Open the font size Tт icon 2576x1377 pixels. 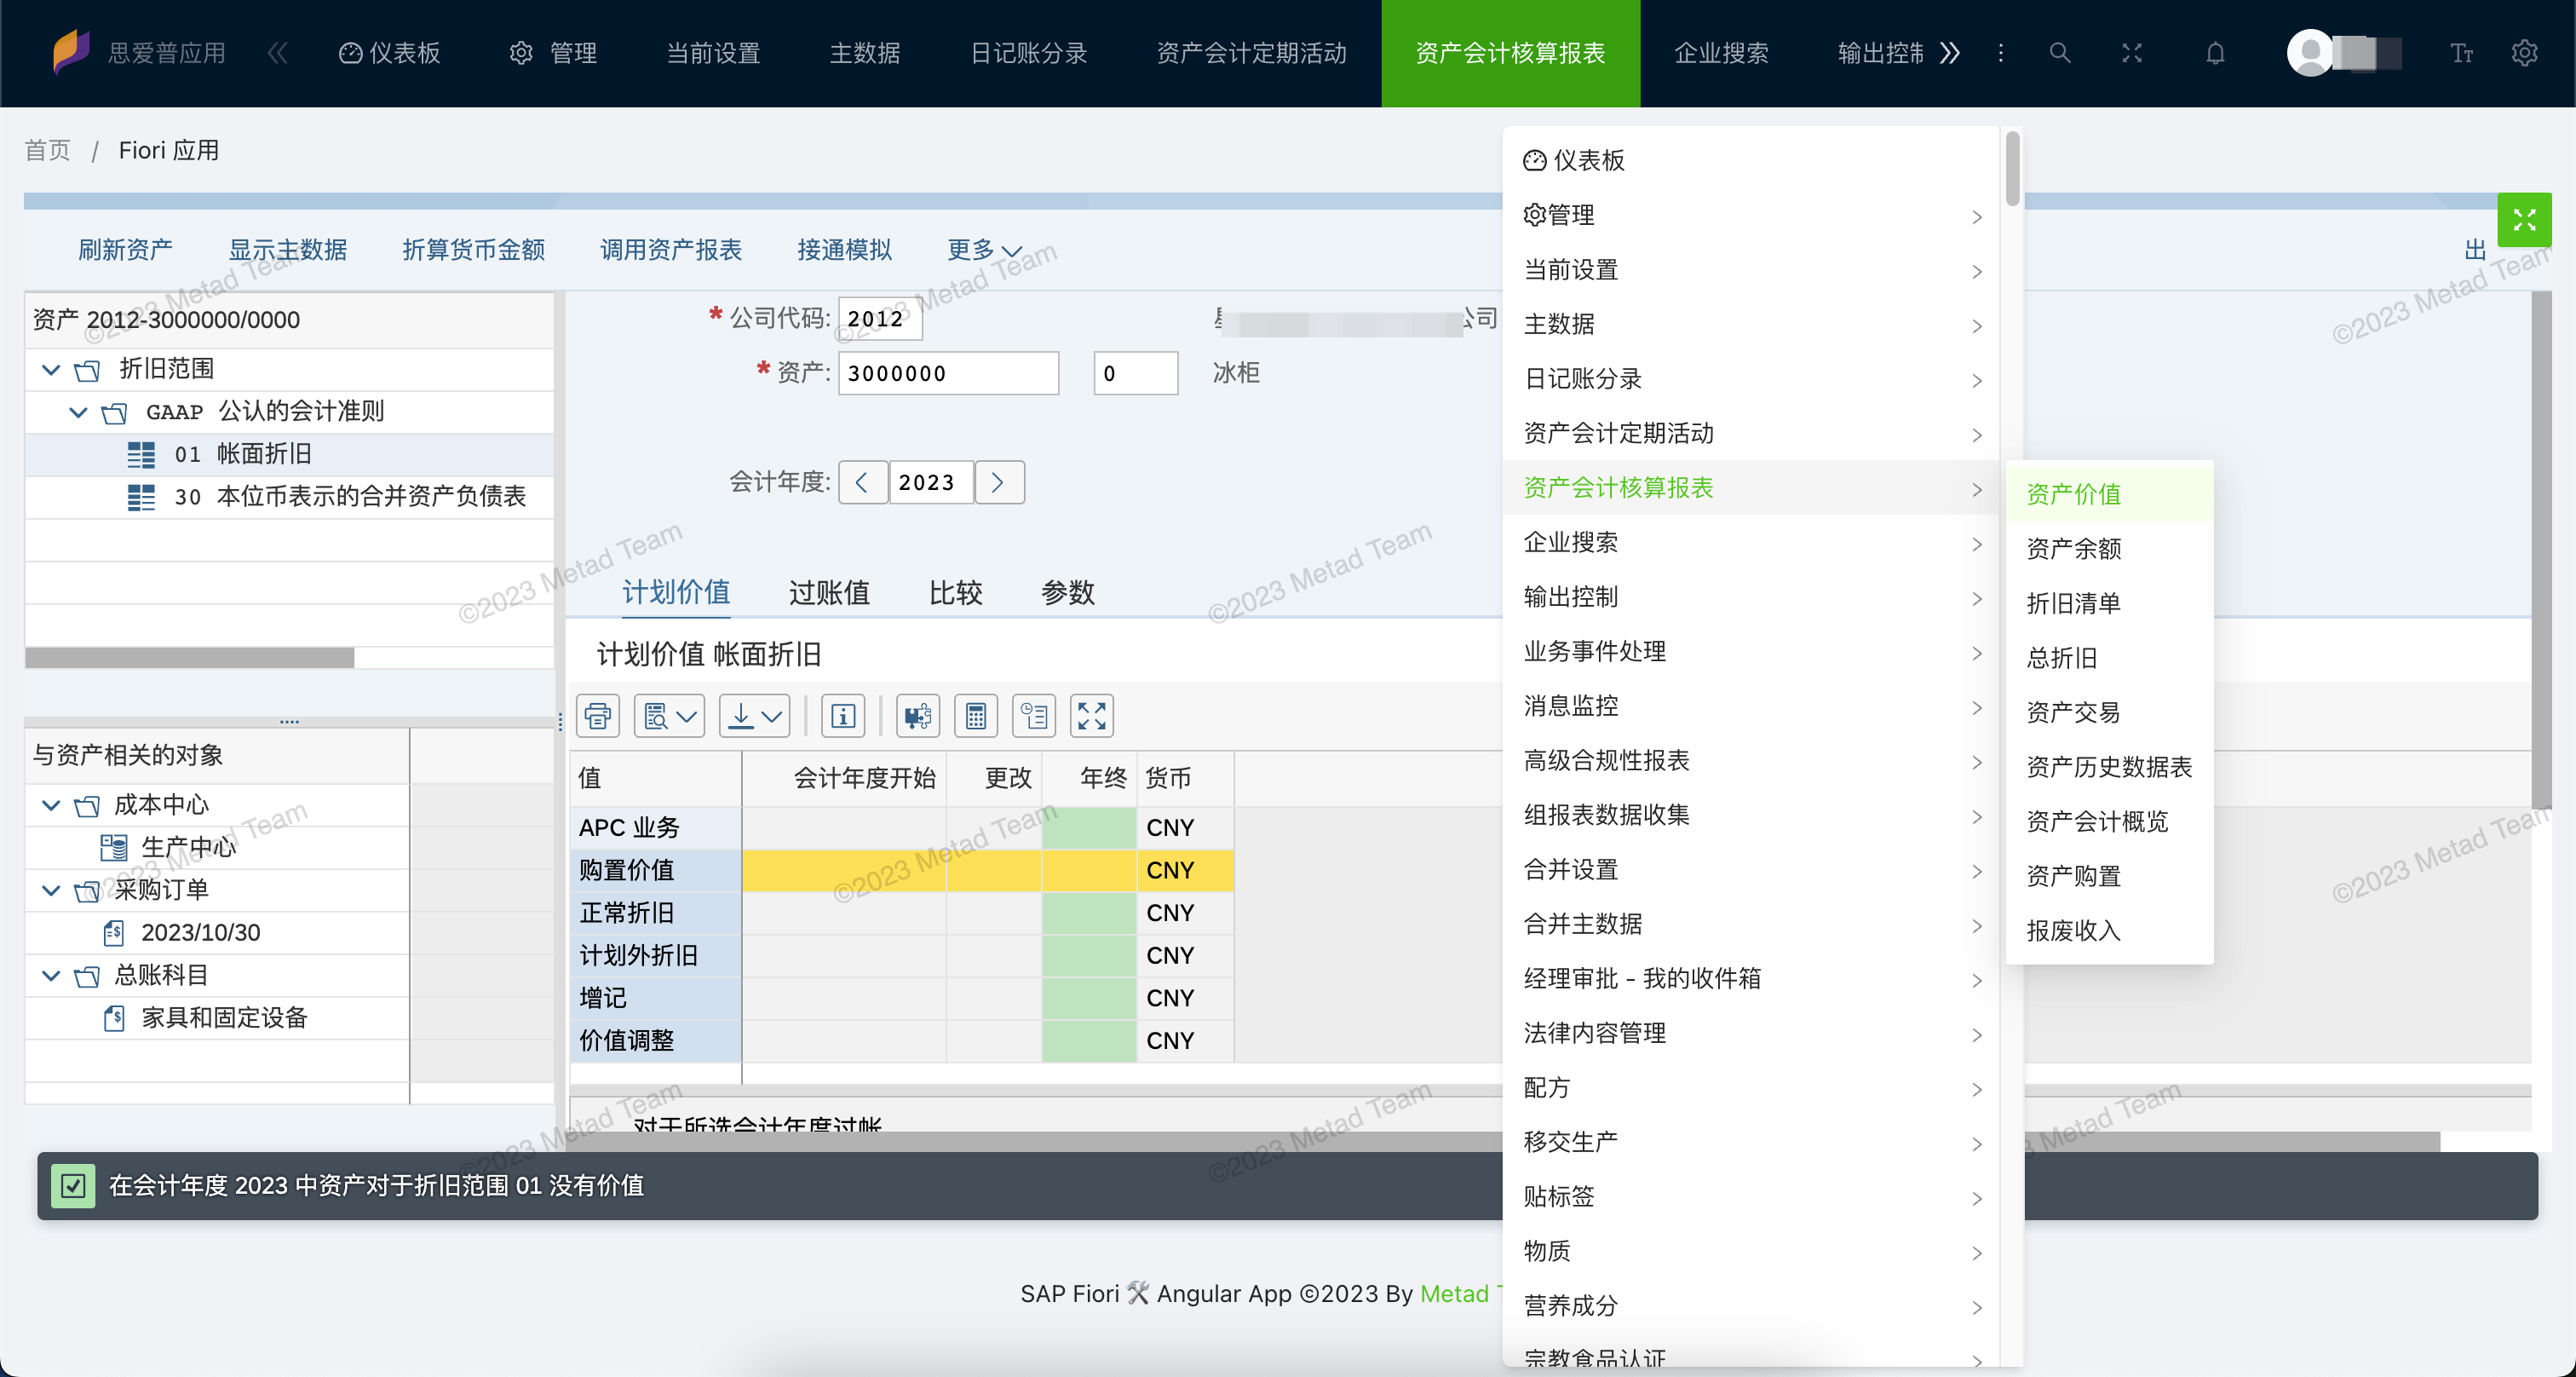click(x=2461, y=53)
